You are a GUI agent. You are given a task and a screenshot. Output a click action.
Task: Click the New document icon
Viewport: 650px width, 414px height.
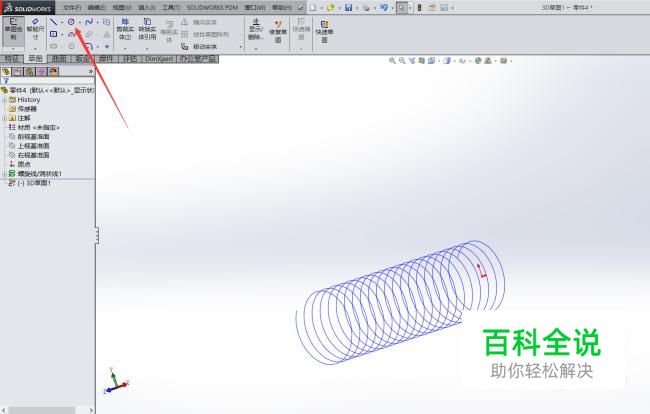[313, 7]
